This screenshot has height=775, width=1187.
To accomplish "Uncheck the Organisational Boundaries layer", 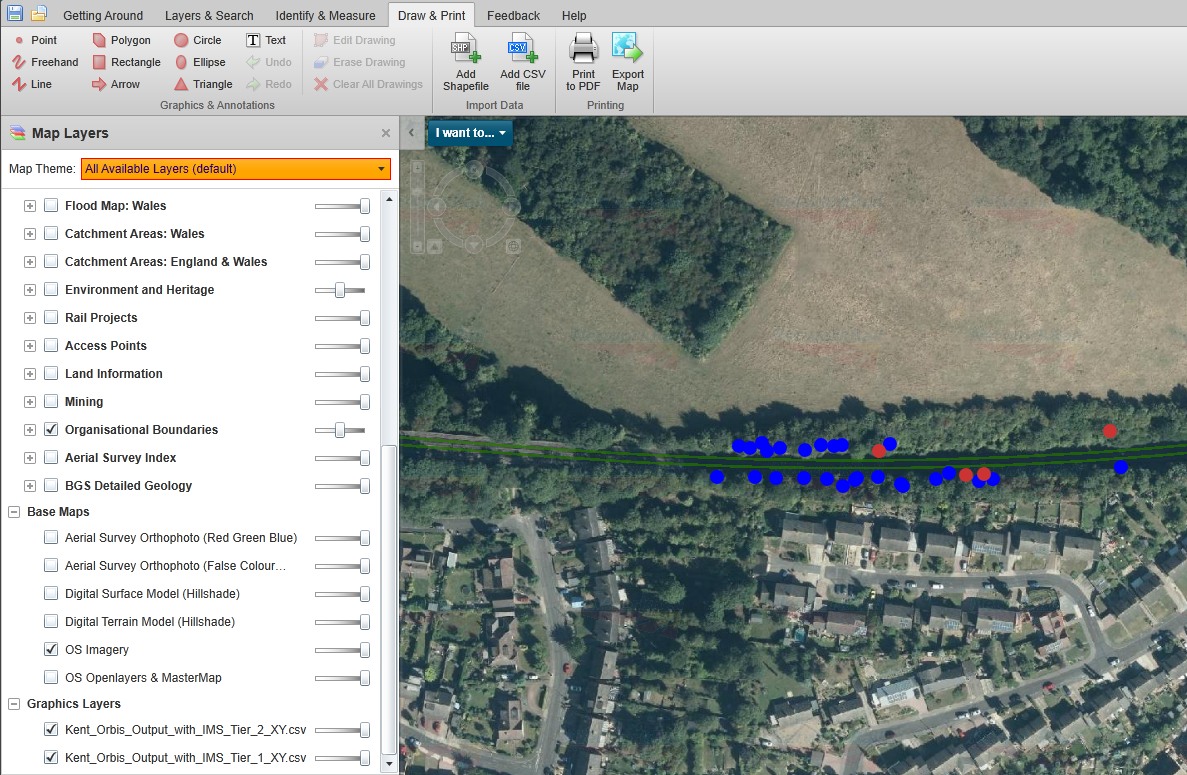I will 51,429.
